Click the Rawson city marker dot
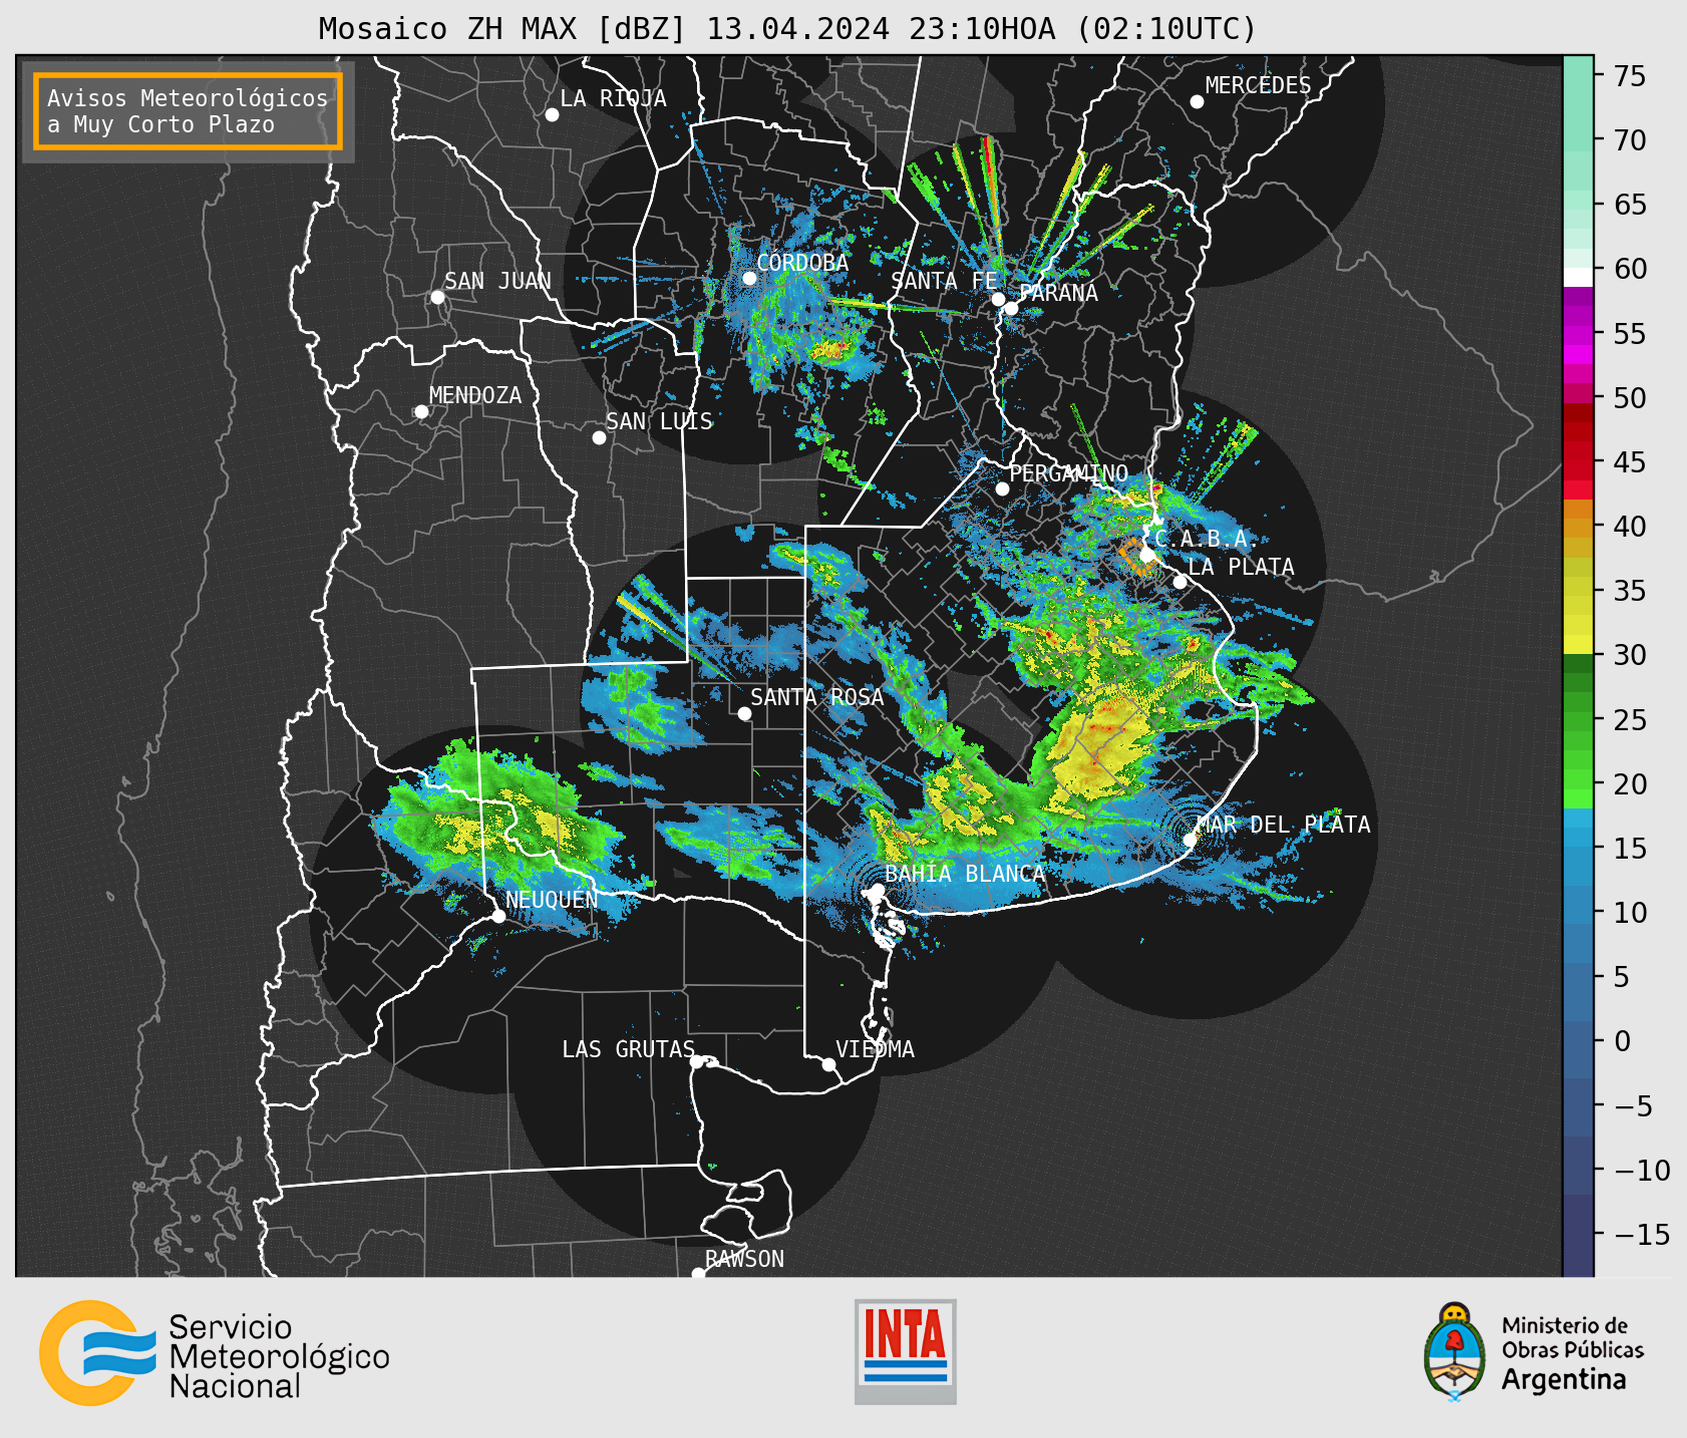The height and width of the screenshot is (1438, 1687). 698,1273
